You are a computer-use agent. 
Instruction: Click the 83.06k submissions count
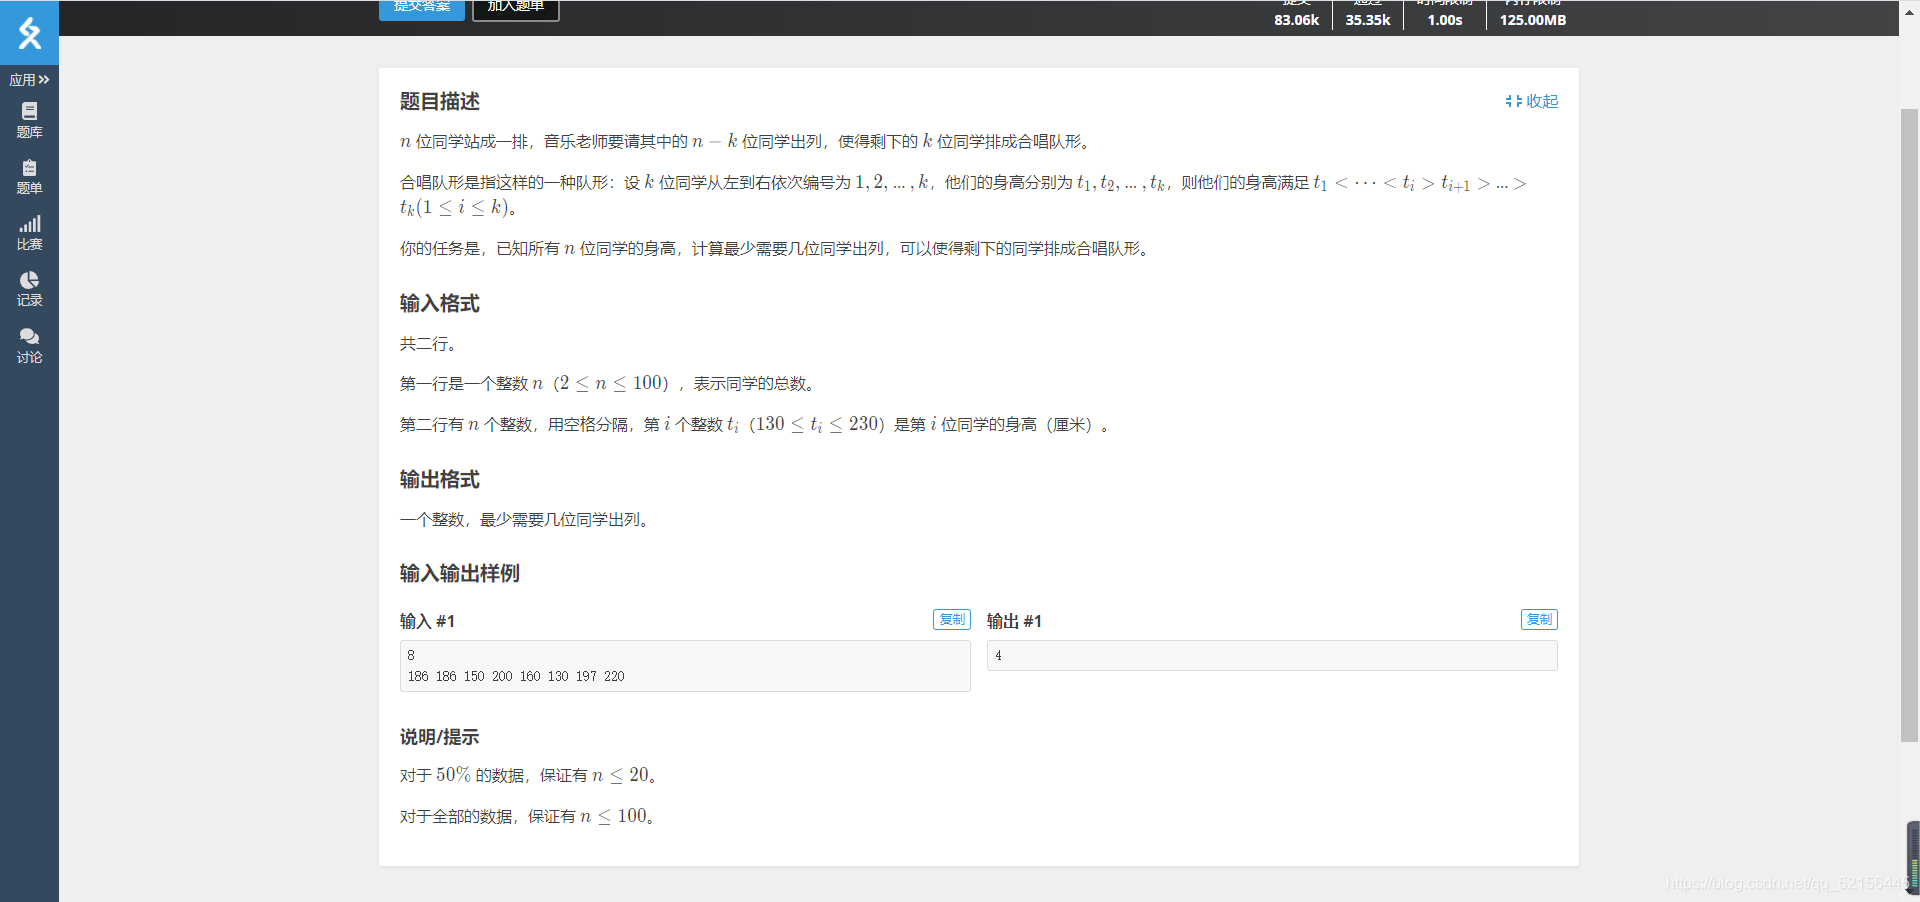(x=1296, y=20)
